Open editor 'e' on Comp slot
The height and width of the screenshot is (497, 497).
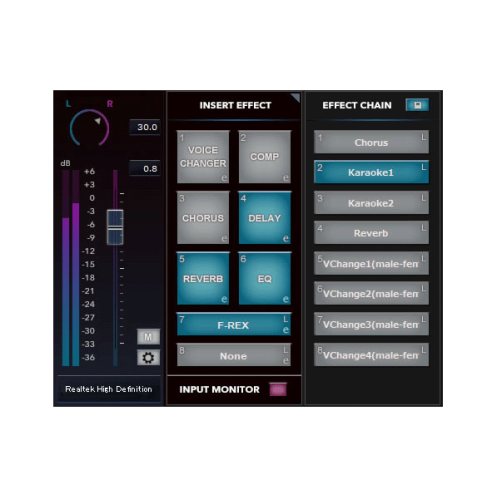[286, 178]
